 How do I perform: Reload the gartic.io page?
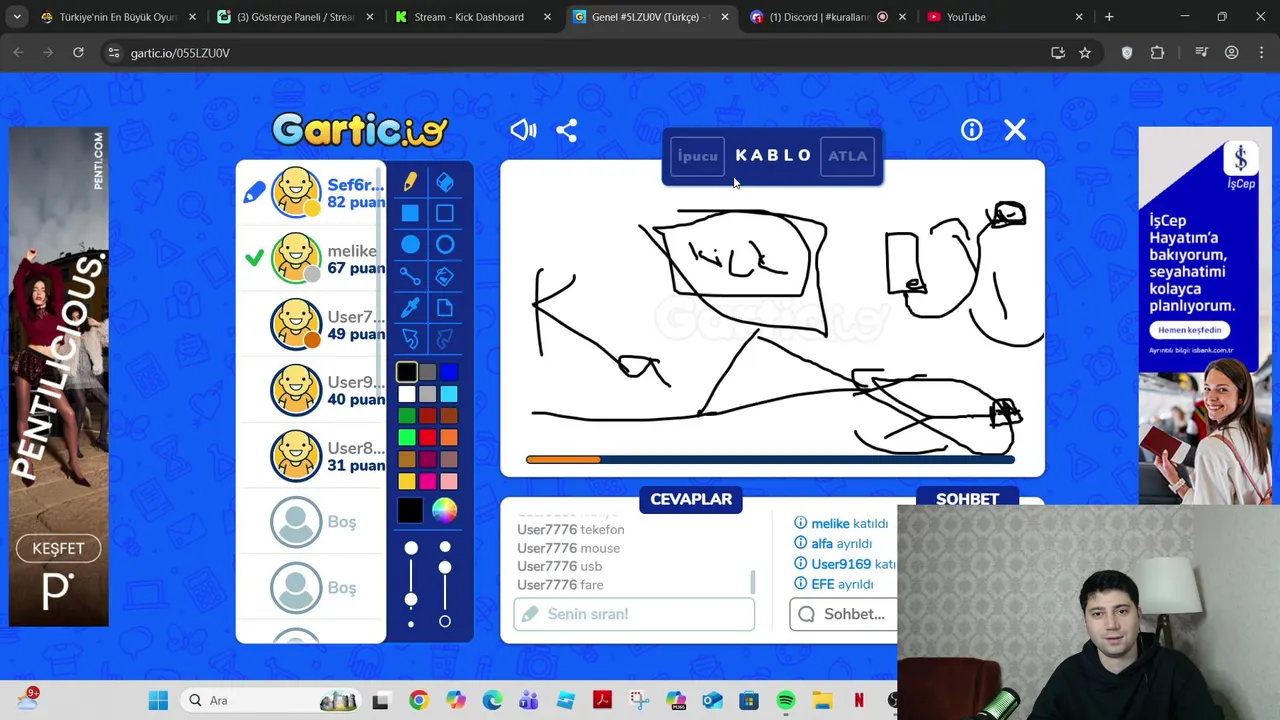[78, 53]
